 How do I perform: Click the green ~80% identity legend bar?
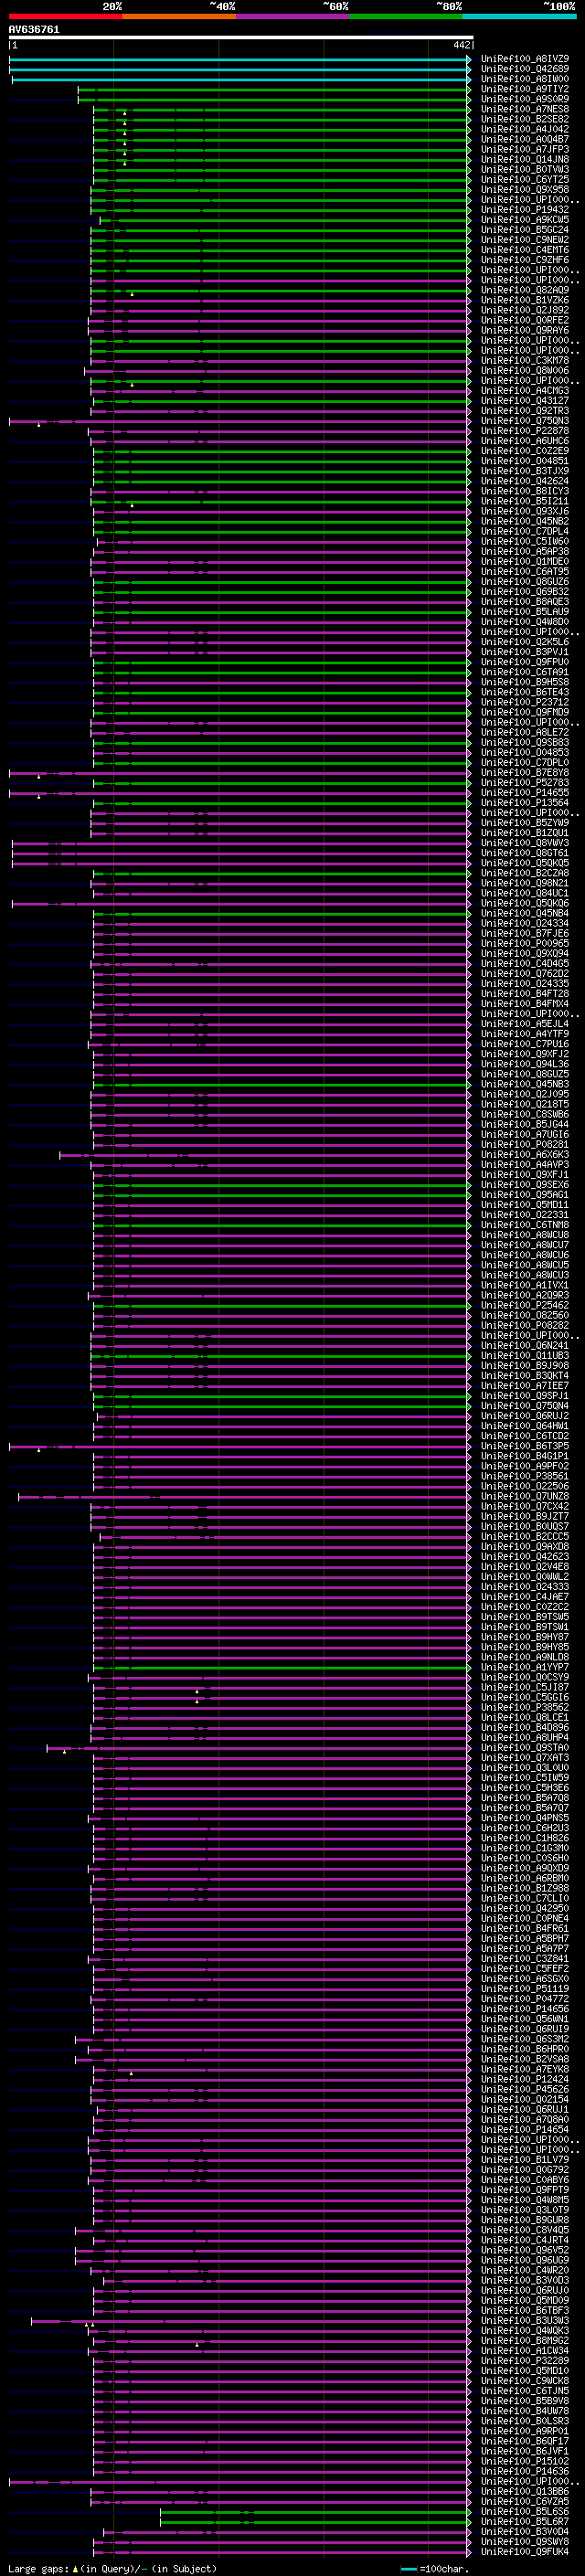406,16
